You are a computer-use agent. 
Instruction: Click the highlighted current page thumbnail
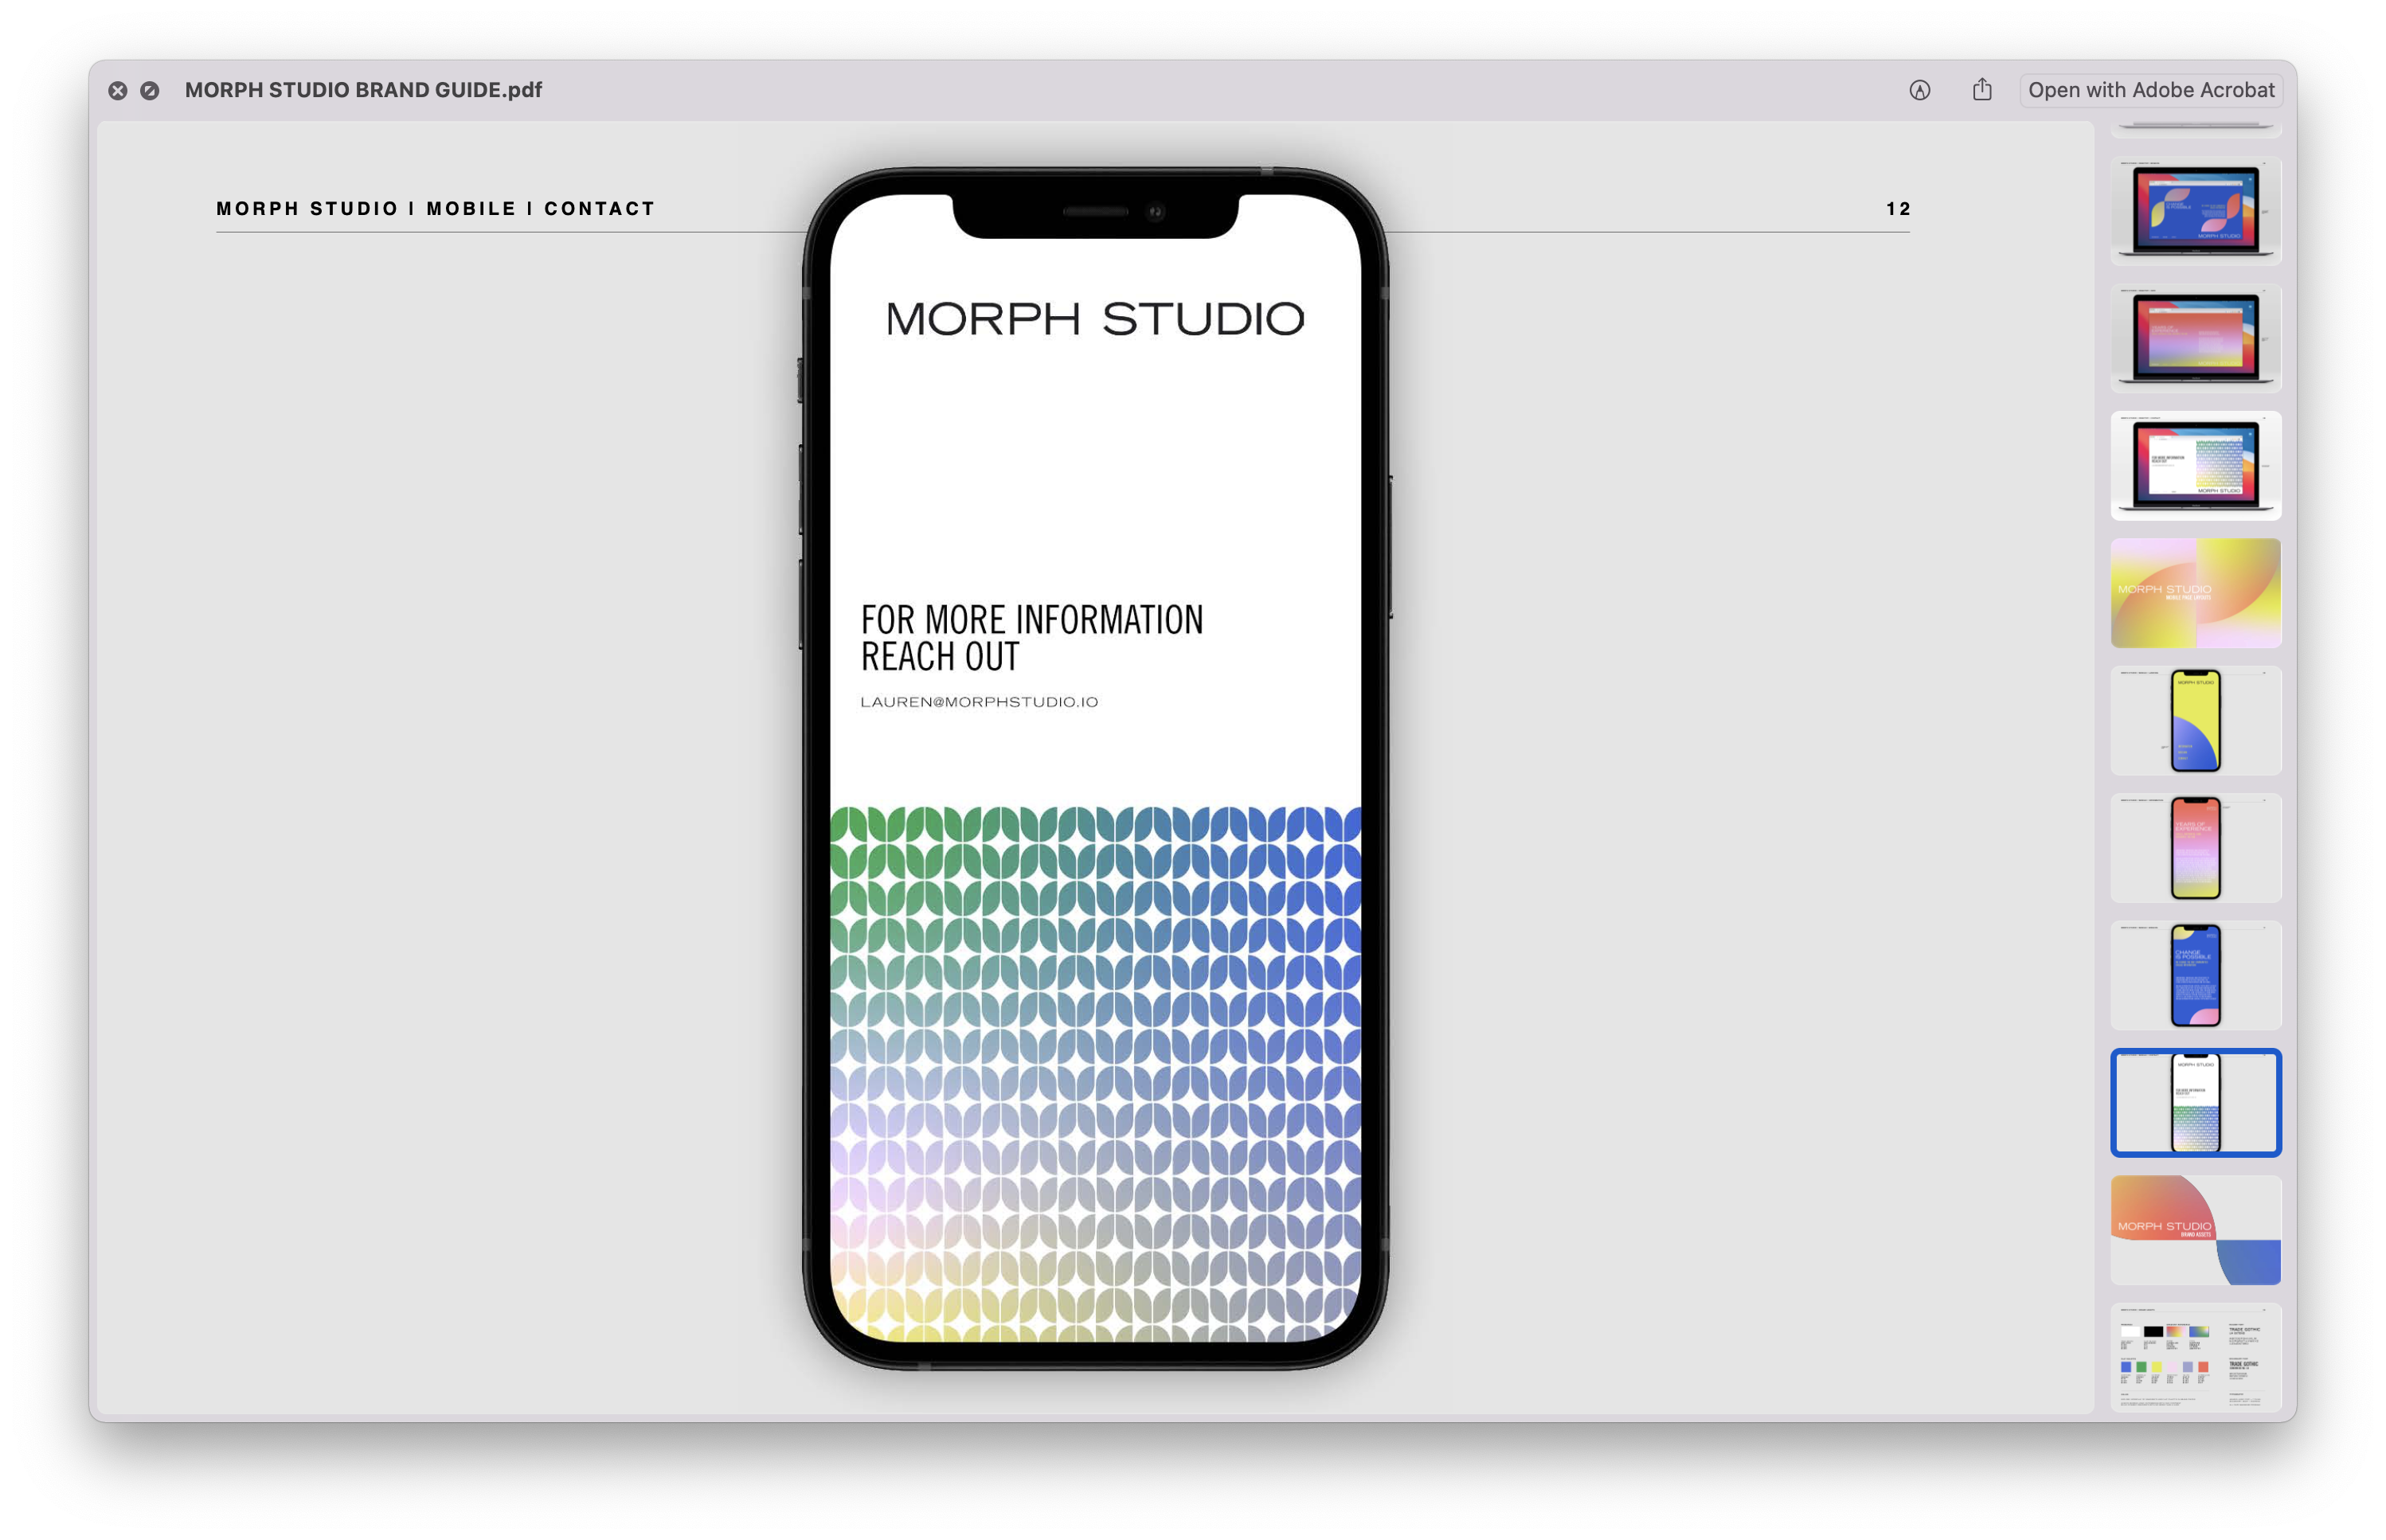click(2195, 1103)
